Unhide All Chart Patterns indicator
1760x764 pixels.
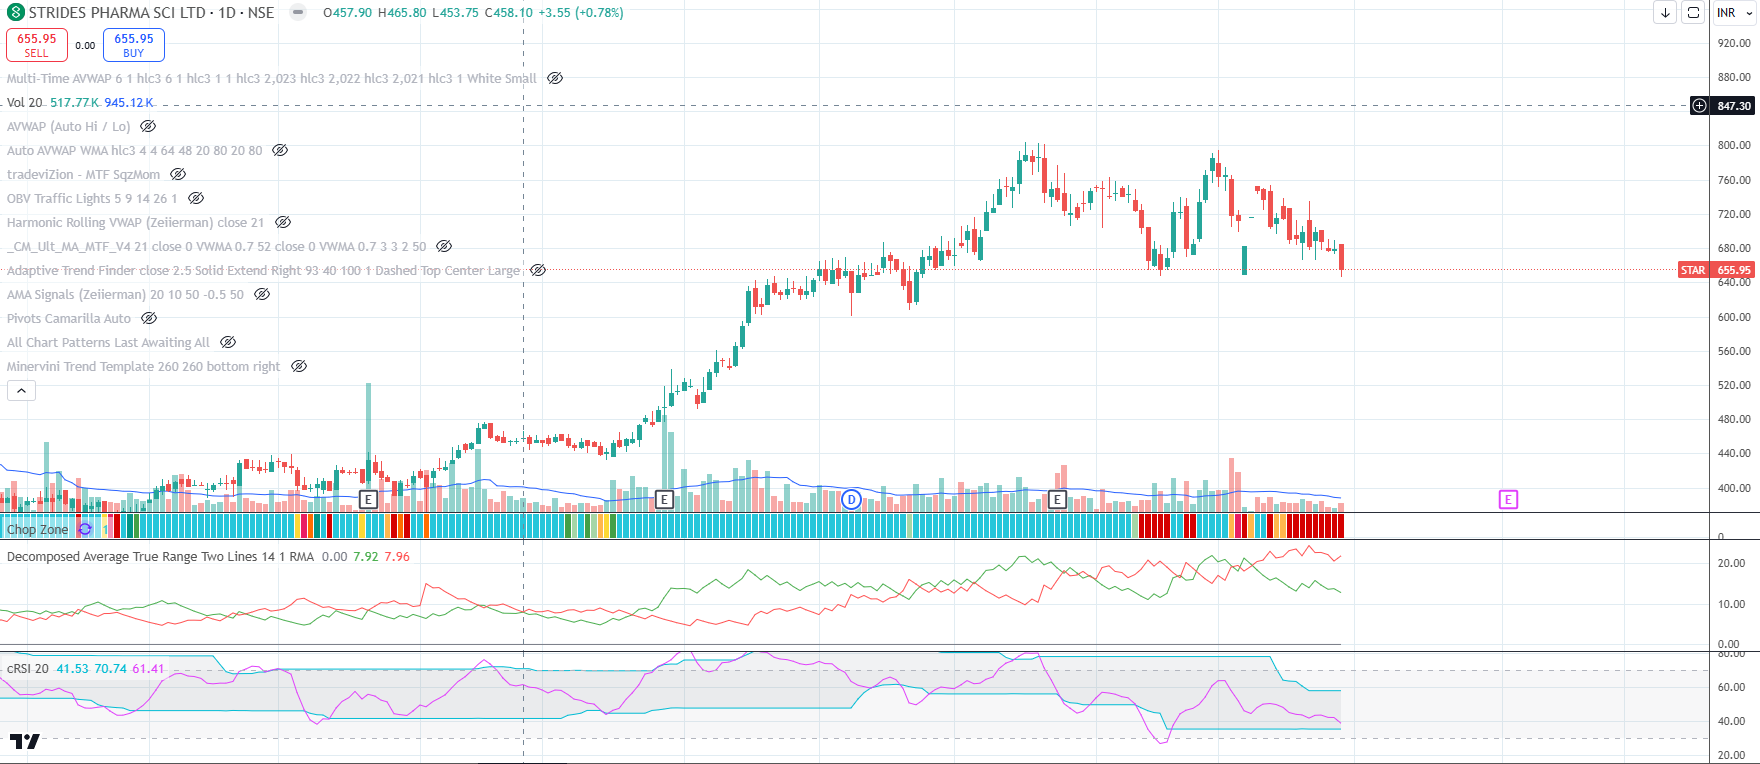click(228, 342)
